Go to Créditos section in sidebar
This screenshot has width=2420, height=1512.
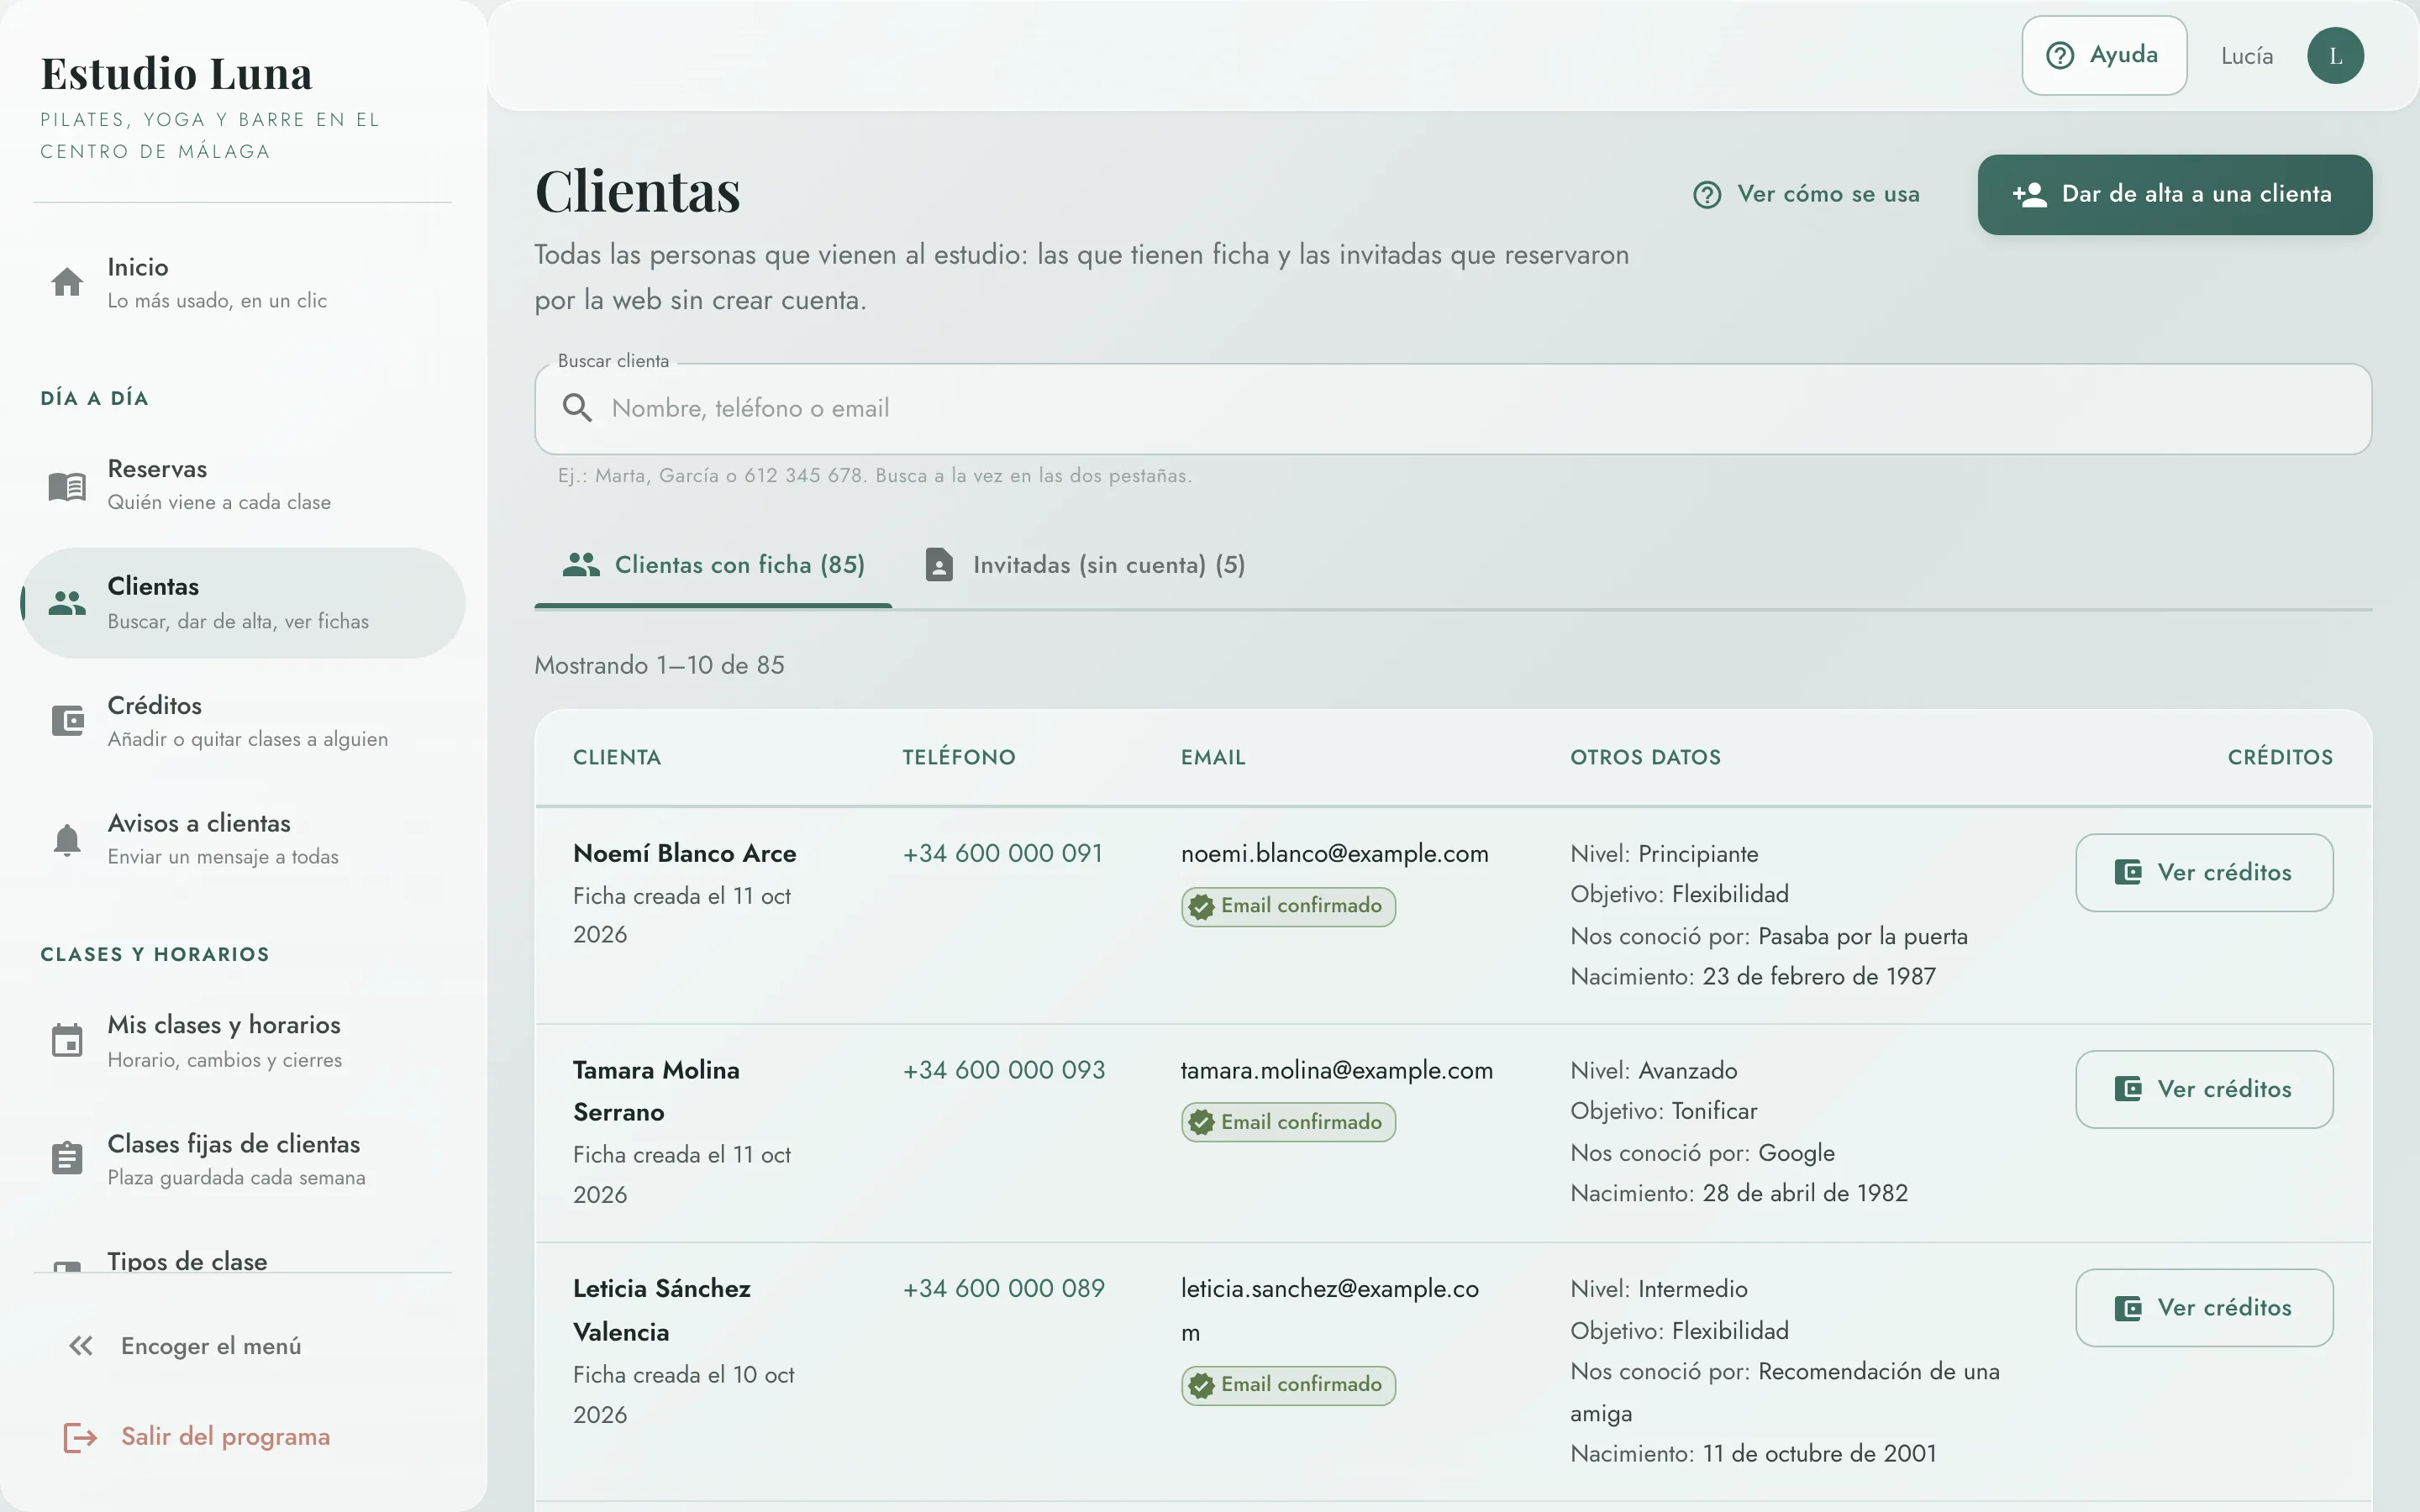coord(243,721)
